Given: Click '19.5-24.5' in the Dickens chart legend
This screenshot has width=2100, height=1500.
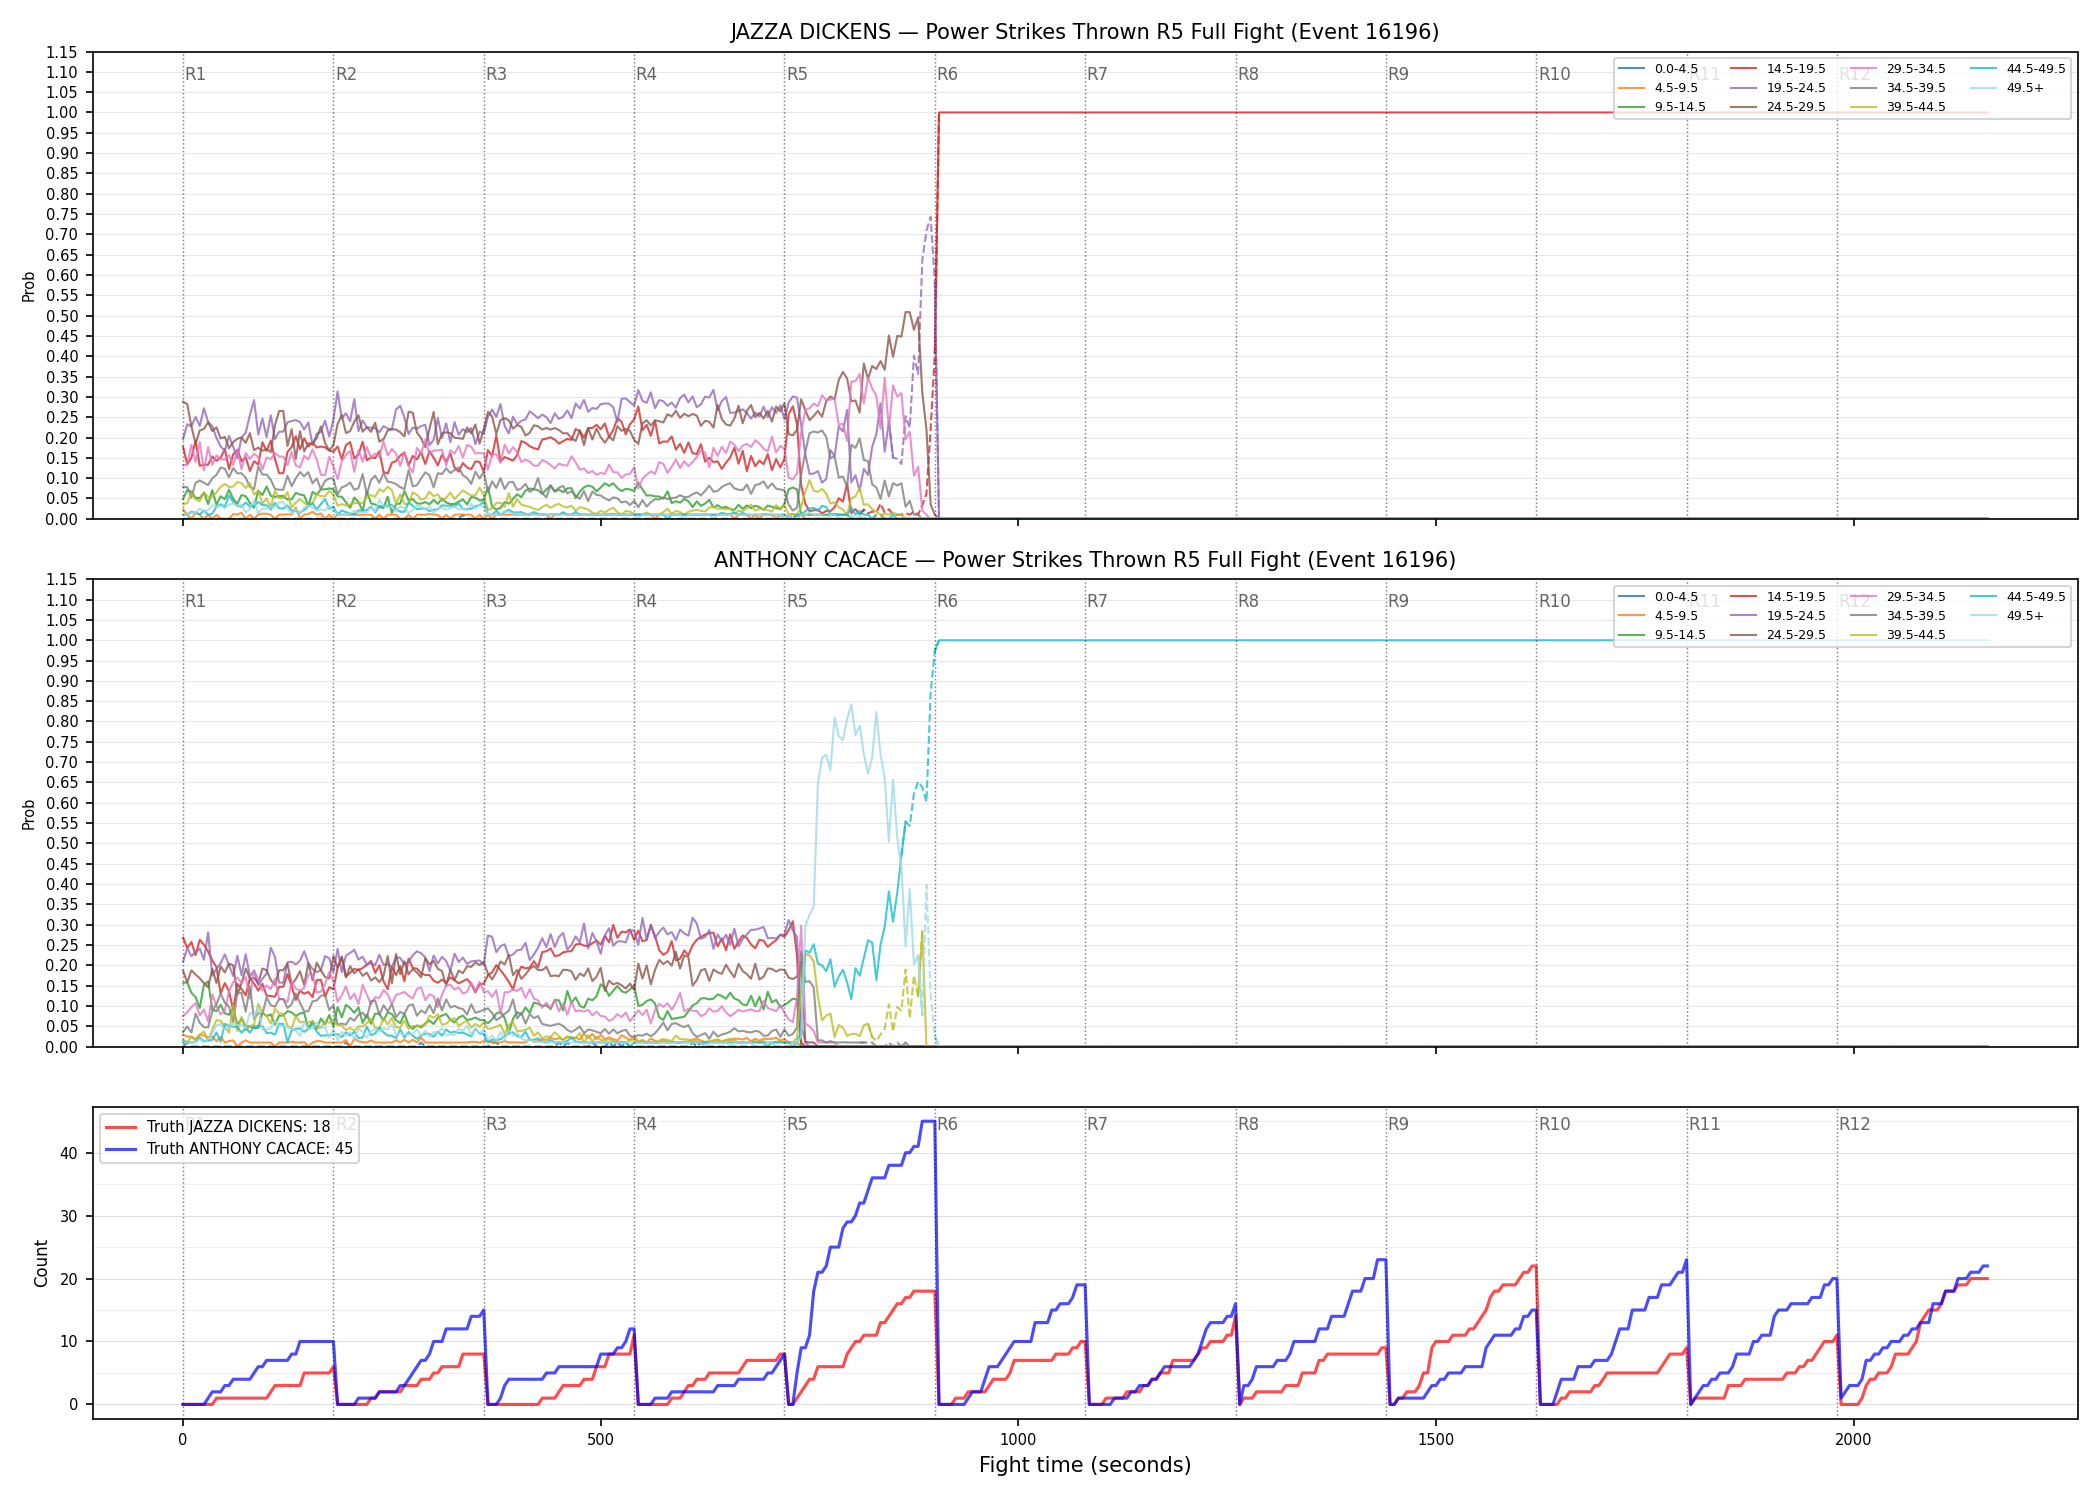Looking at the screenshot, I should pyautogui.click(x=1796, y=88).
